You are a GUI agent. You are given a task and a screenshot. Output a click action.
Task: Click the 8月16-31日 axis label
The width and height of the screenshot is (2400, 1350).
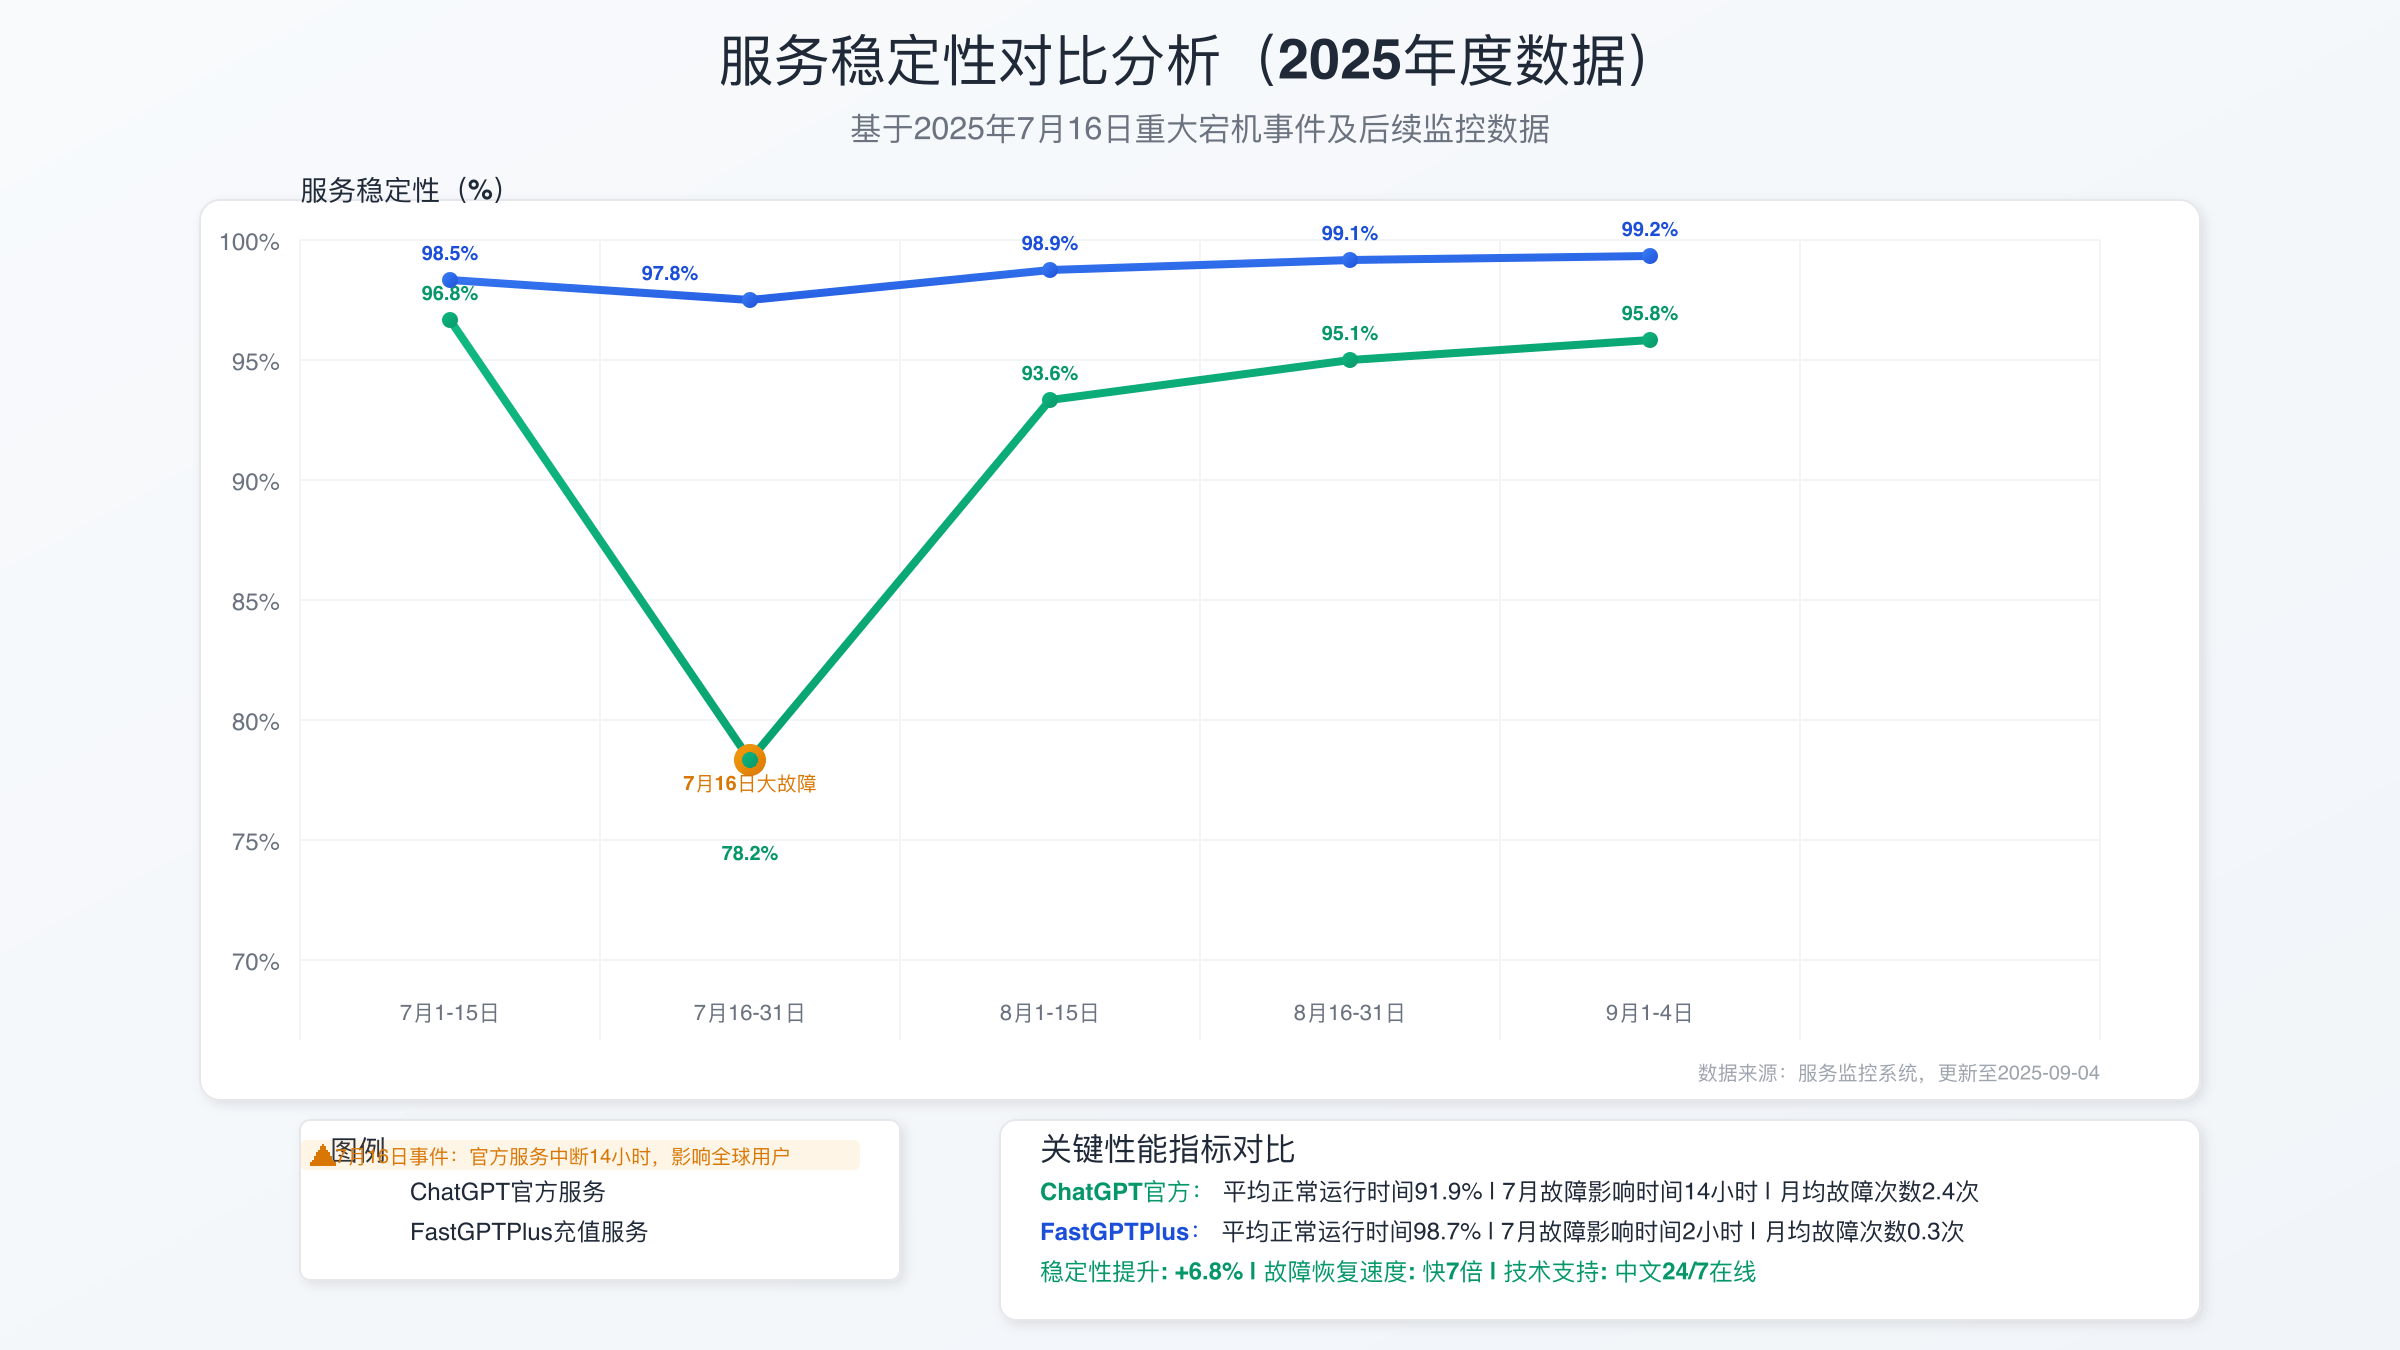1350,1013
